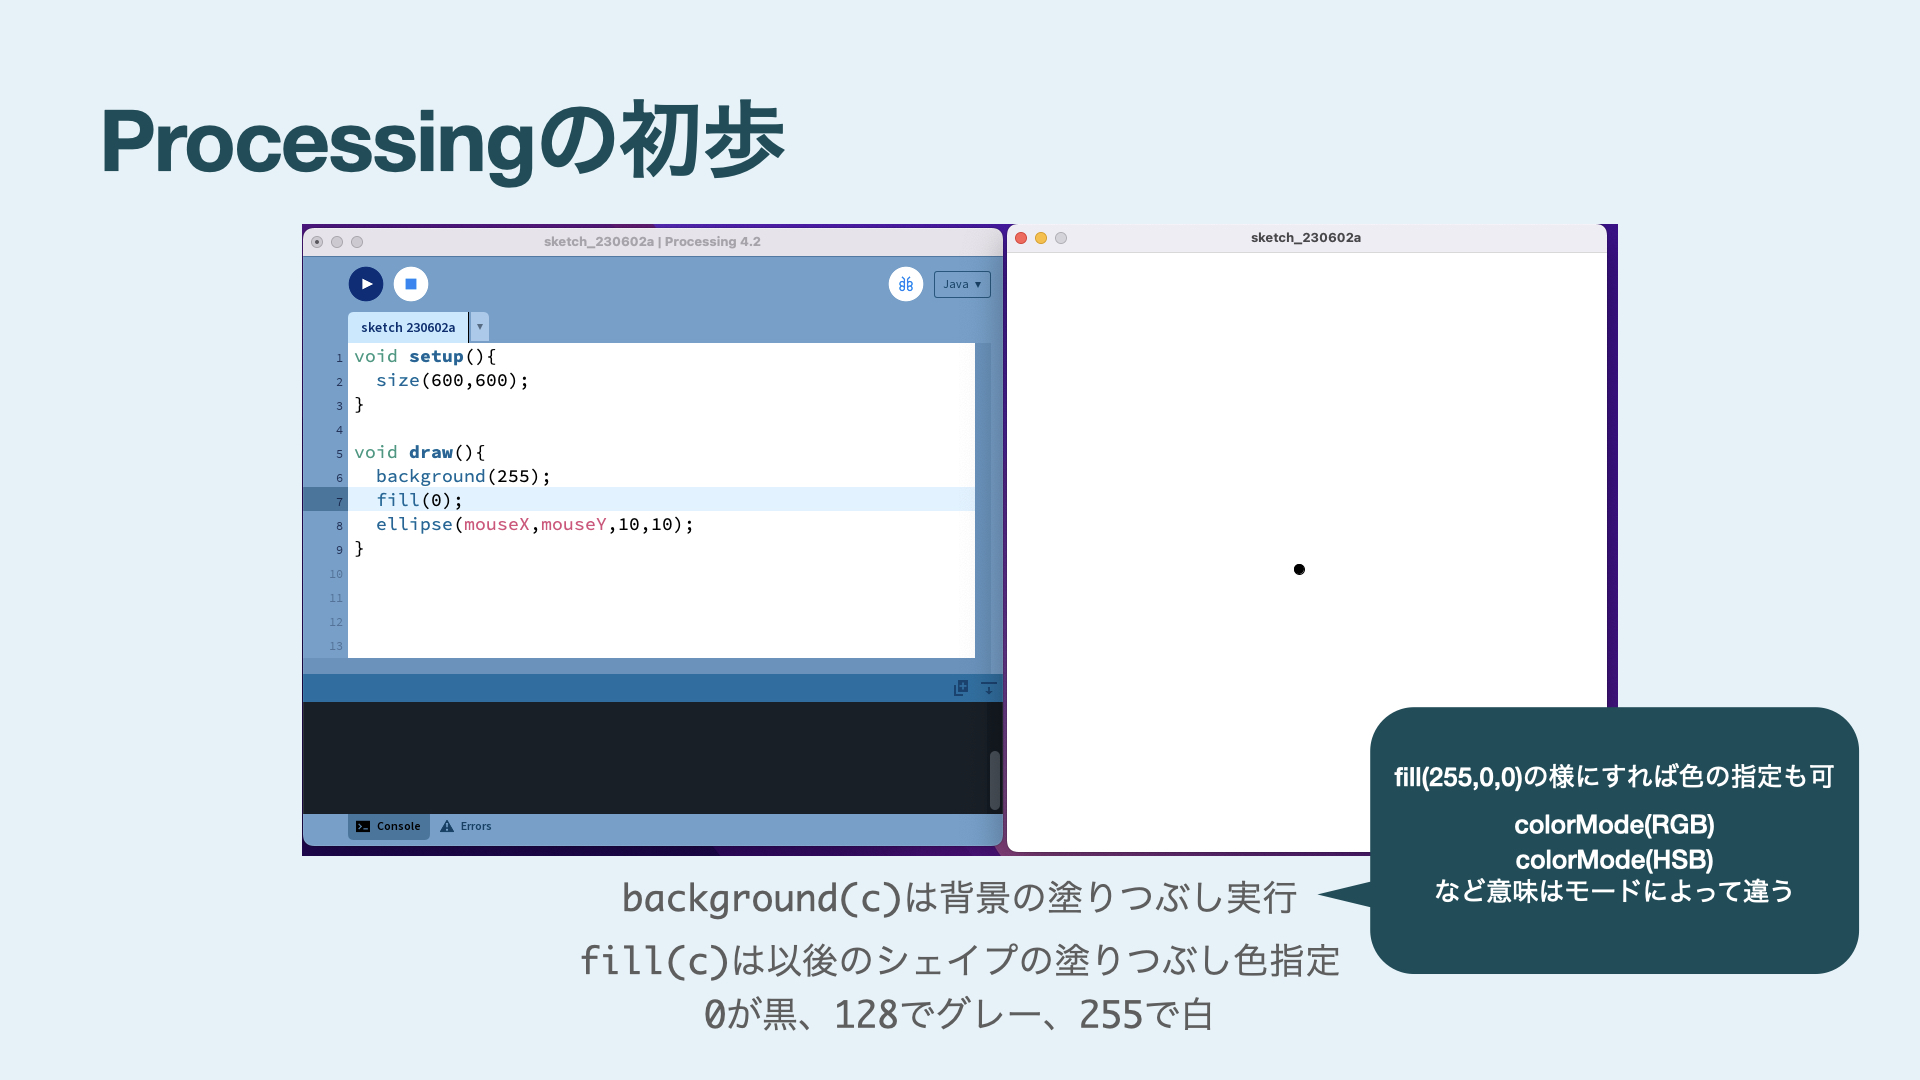Screen dimensions: 1920x1080
Task: Click the console vertical scrollbar handle
Action: pos(994,780)
